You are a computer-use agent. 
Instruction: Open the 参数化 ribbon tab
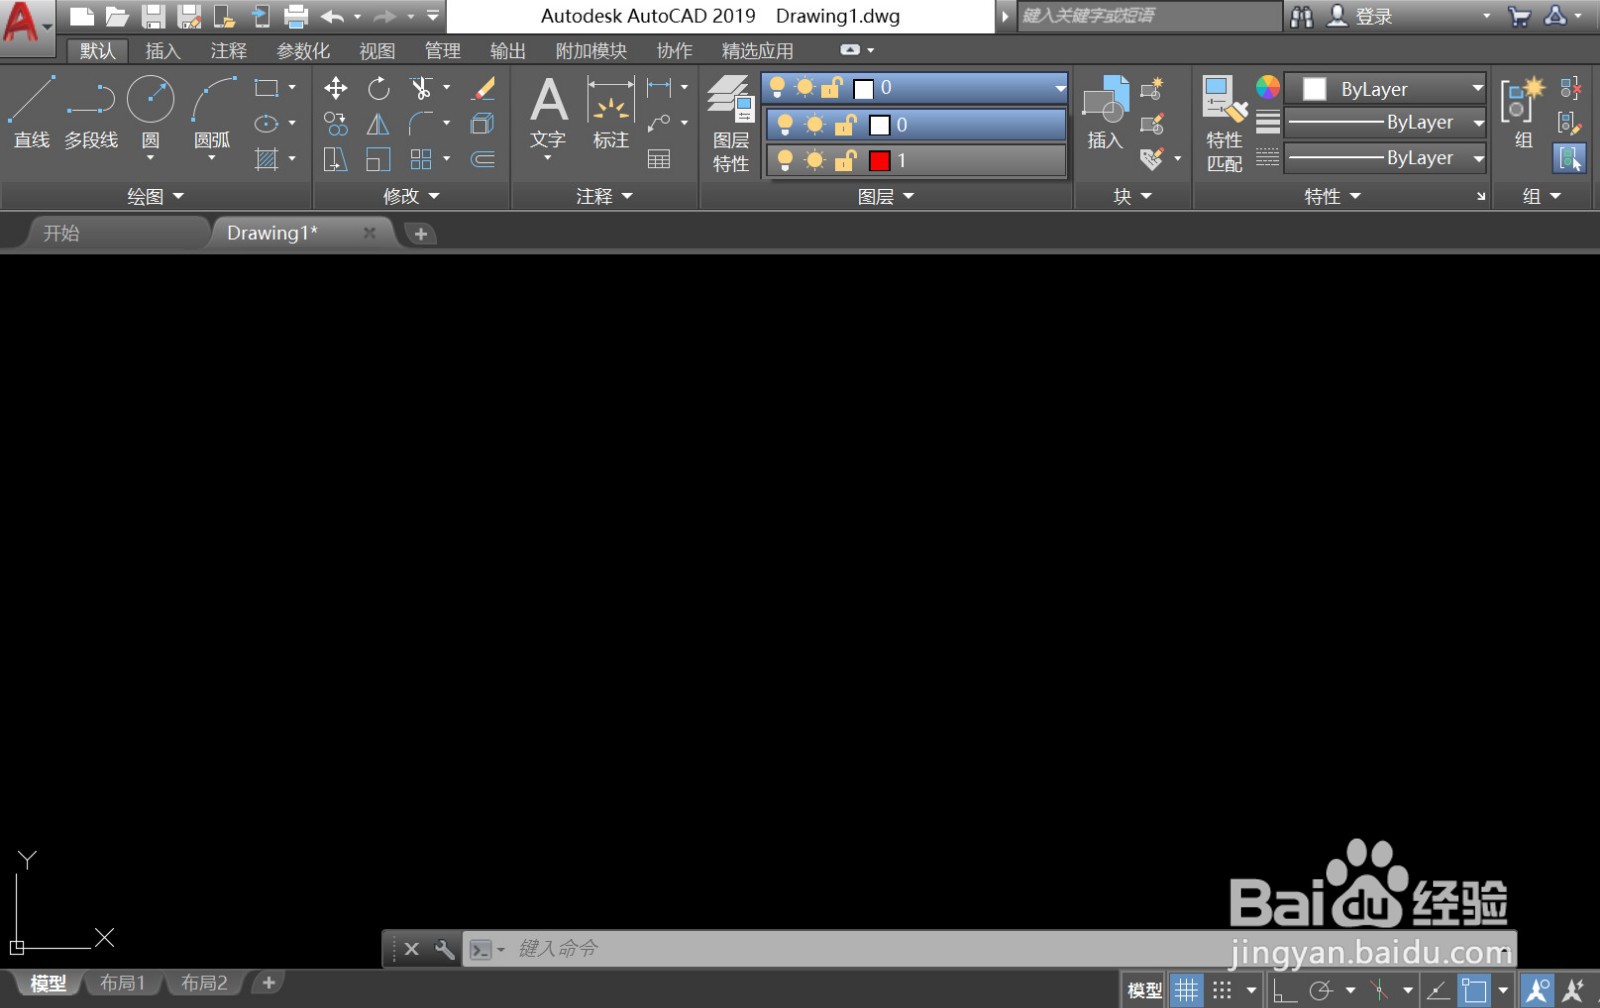[x=303, y=50]
